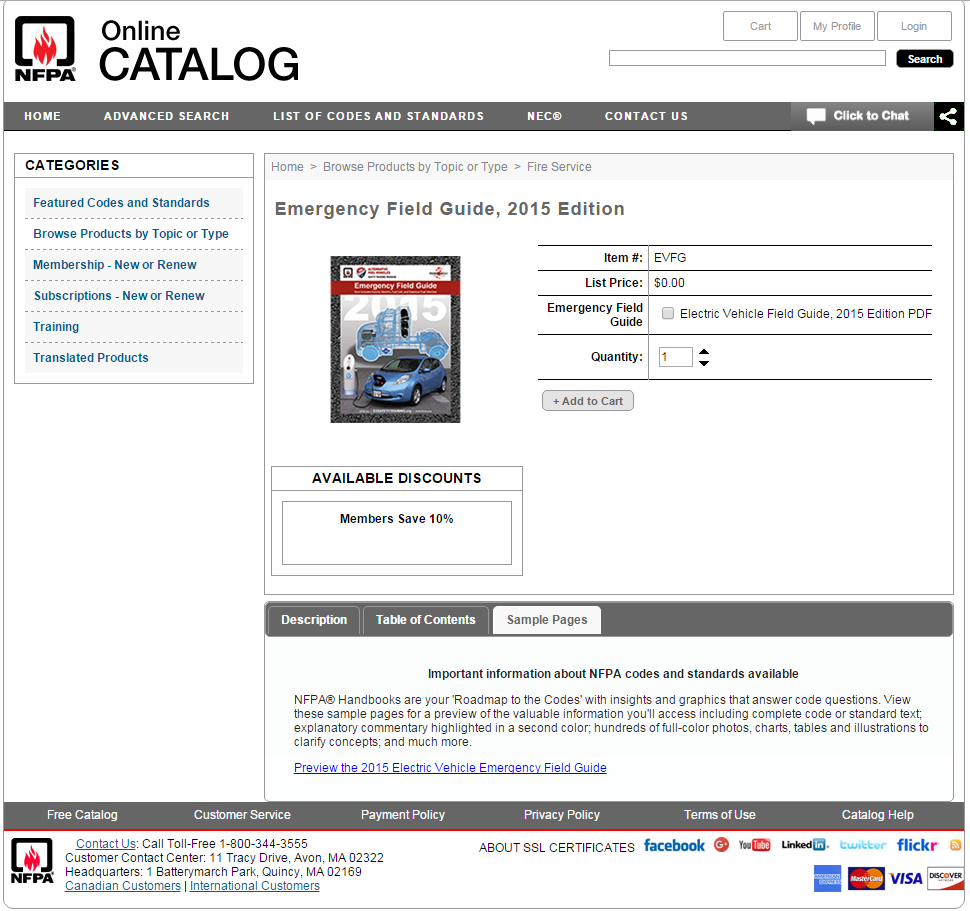Image resolution: width=970 pixels, height=911 pixels.
Task: Click the Twitter logo in footer
Action: click(862, 845)
